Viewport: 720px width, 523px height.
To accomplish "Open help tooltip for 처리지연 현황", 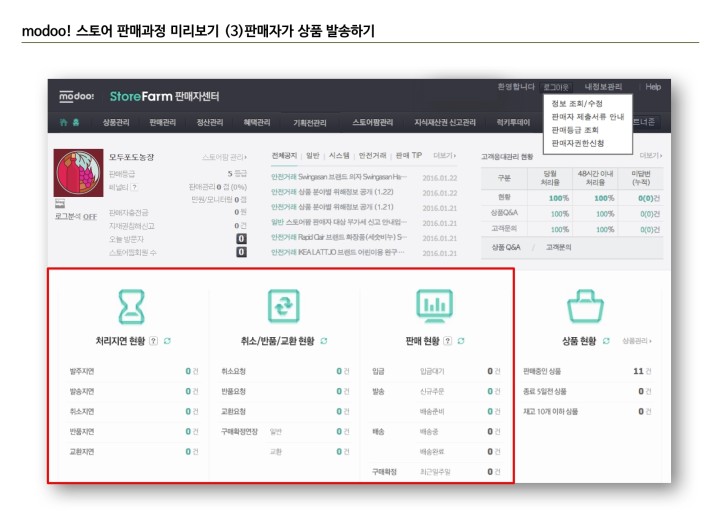I will point(154,341).
